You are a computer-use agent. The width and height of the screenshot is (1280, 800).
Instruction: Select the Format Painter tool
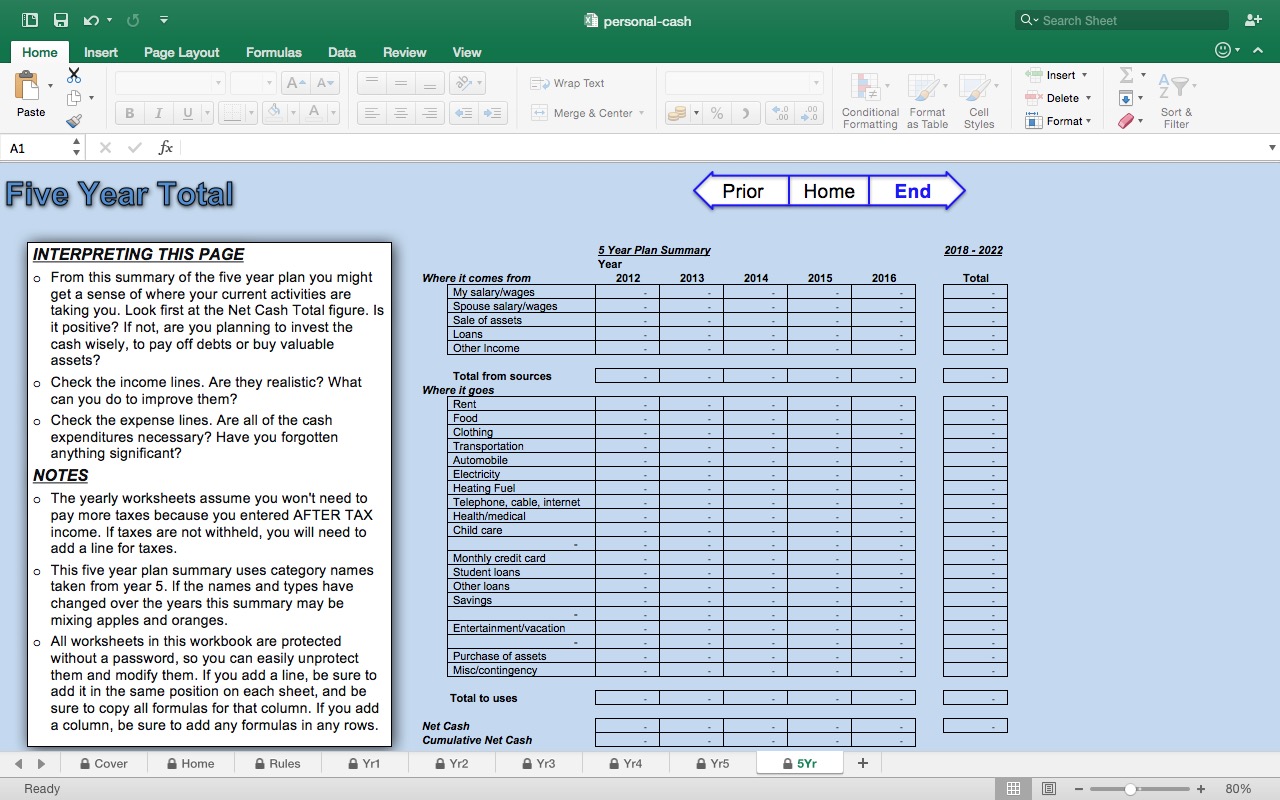pyautogui.click(x=74, y=120)
